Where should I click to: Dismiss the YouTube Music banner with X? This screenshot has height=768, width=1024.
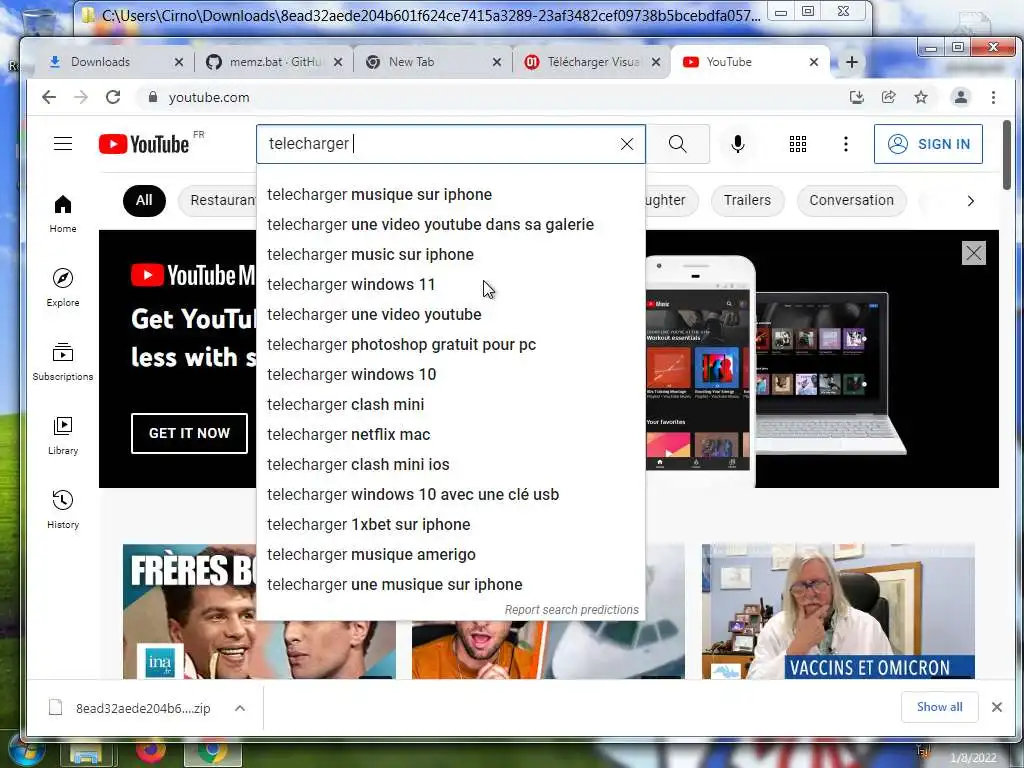(974, 253)
